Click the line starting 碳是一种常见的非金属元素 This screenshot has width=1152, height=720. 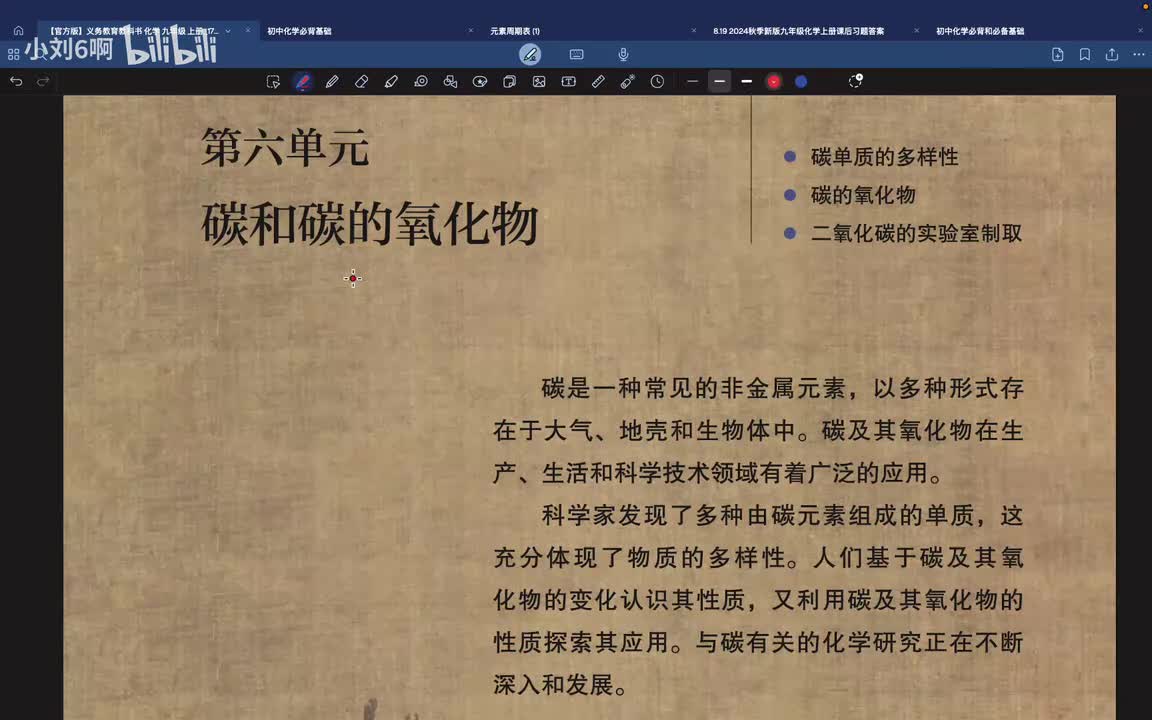782,388
